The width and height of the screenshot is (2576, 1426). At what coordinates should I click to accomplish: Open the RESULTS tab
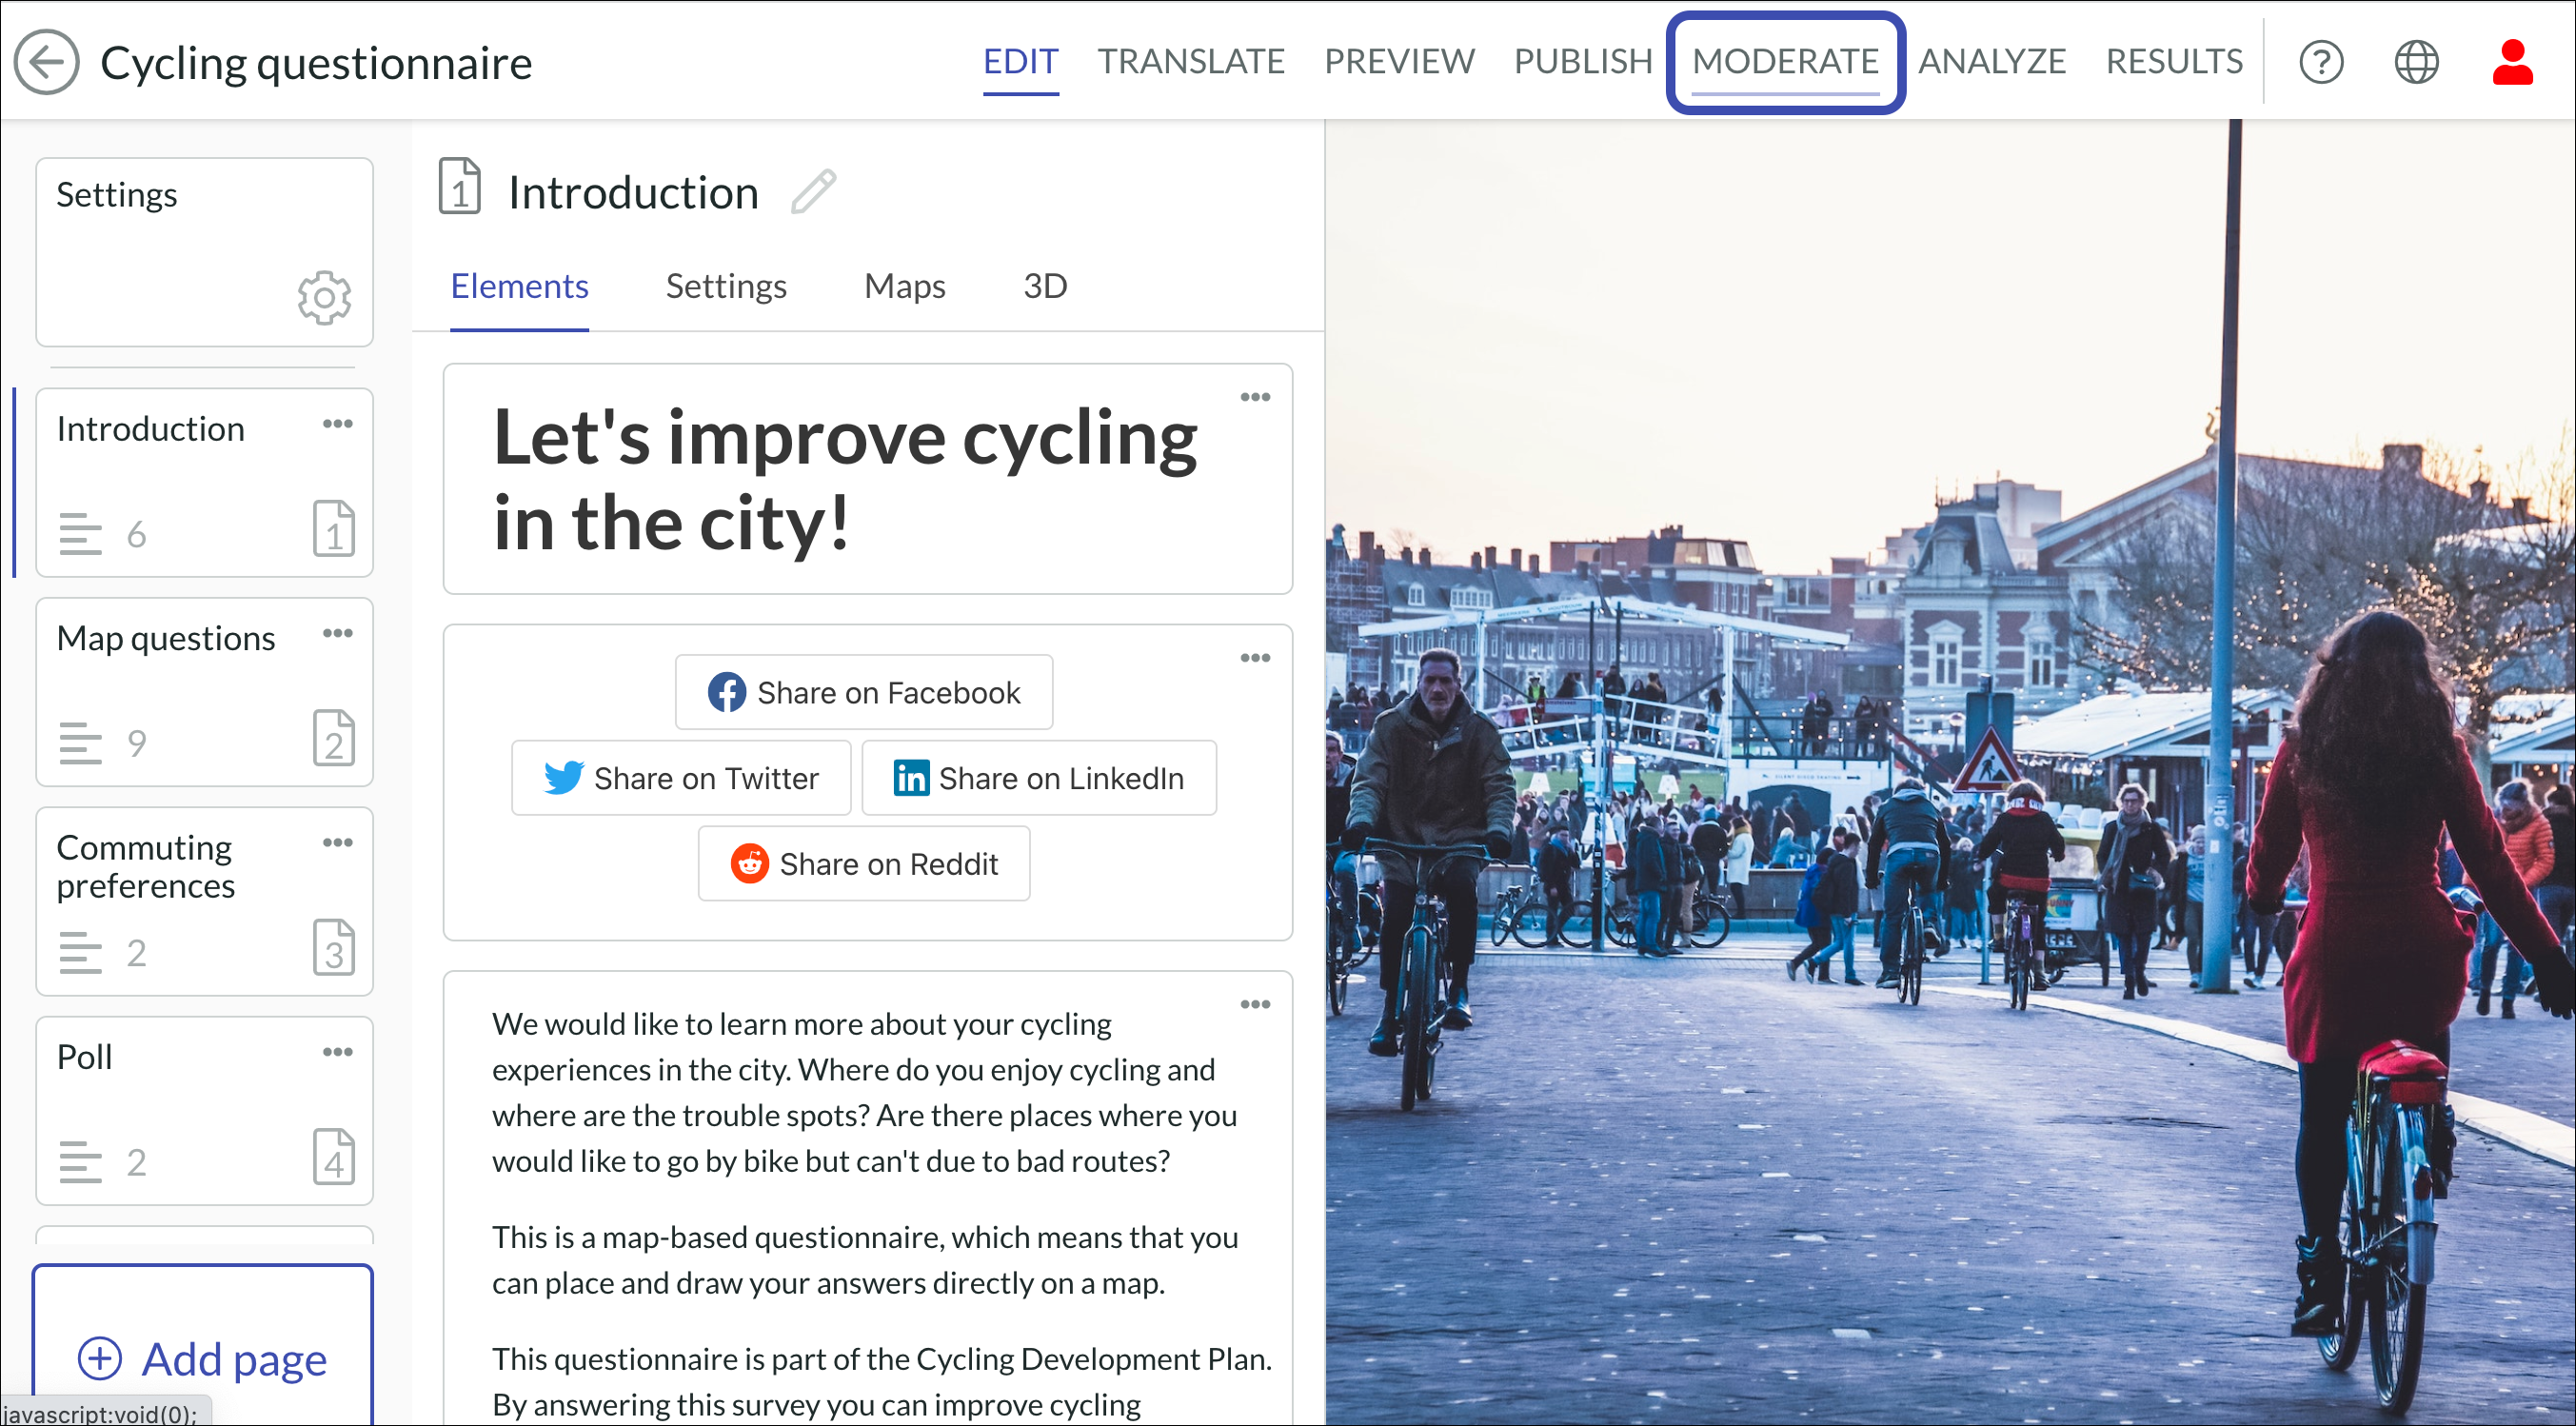(x=2174, y=62)
